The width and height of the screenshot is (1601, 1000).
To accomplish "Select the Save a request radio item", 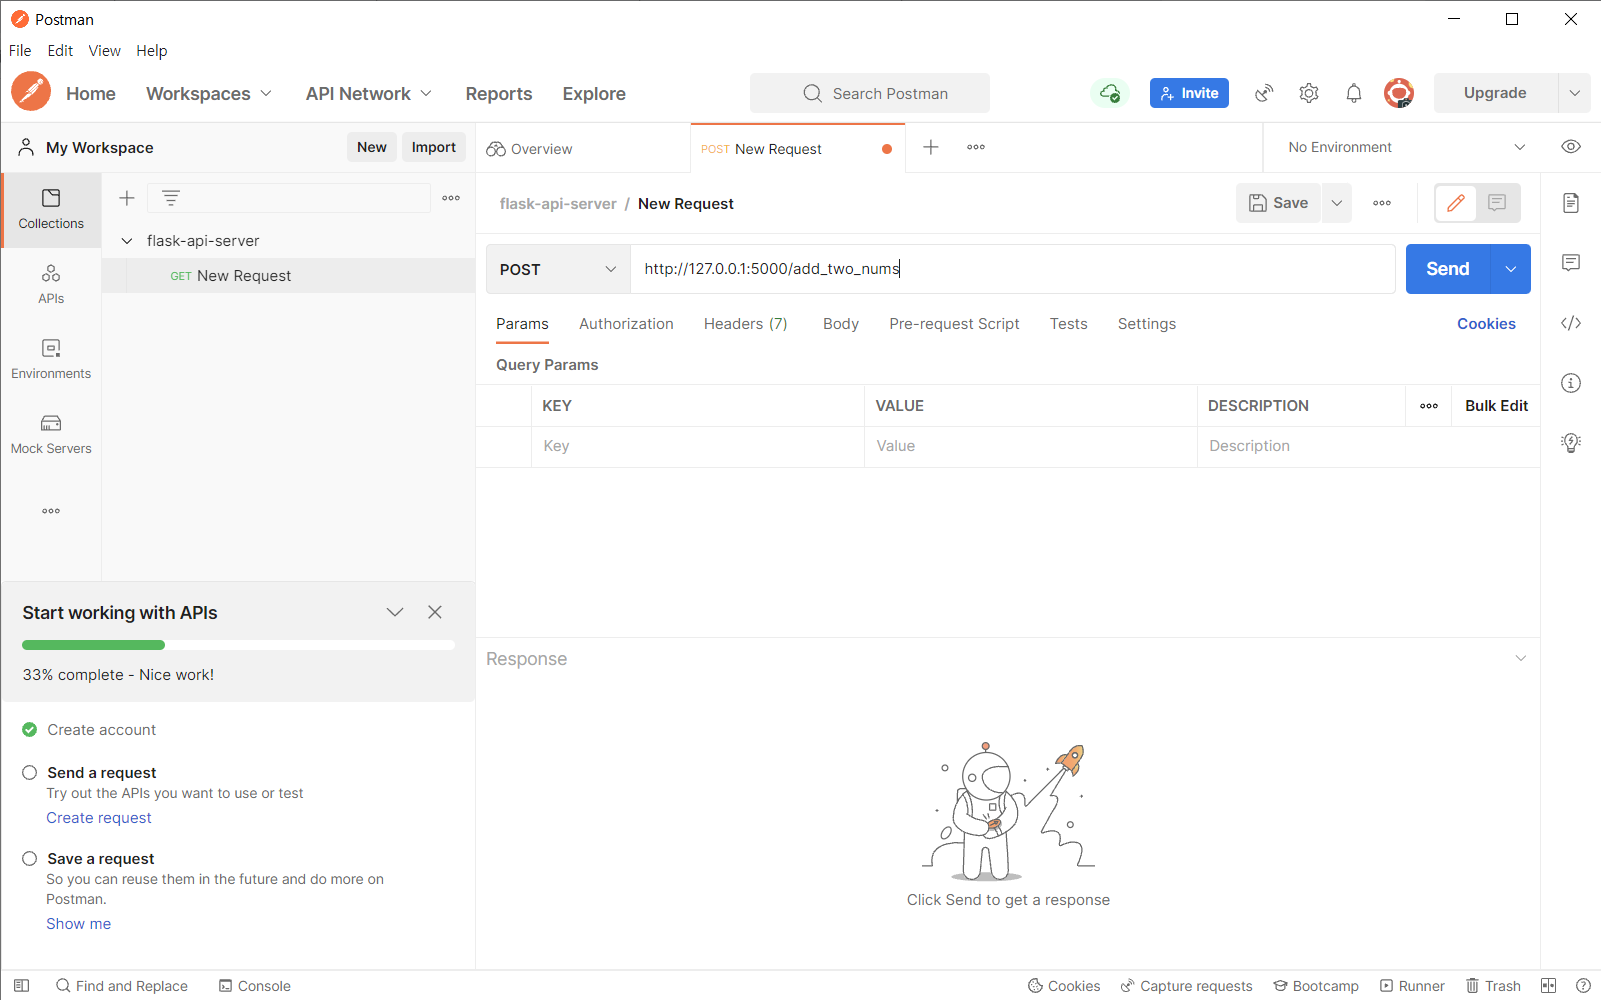I will (30, 859).
